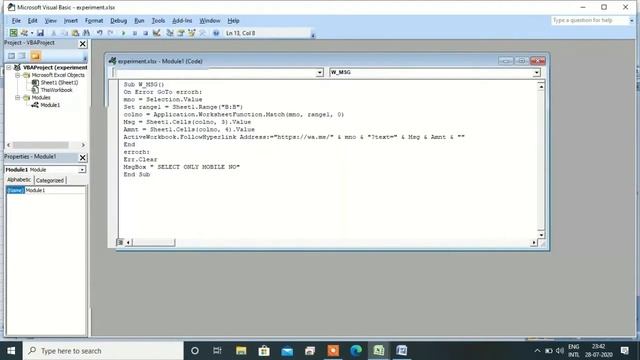Click the Procedure View icon at bottom-left of code
Screen dimensions: 640x360
pyautogui.click(x=120, y=242)
